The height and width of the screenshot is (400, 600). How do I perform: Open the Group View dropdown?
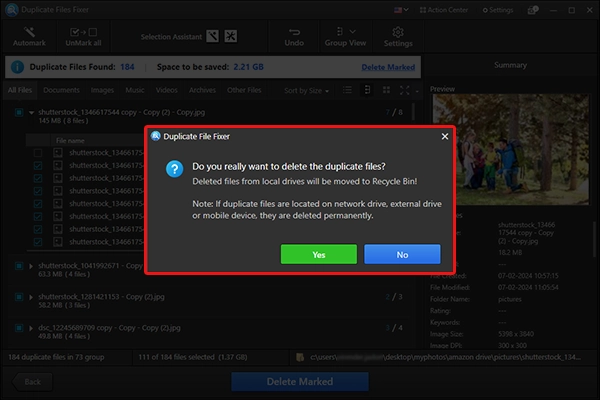click(x=345, y=37)
